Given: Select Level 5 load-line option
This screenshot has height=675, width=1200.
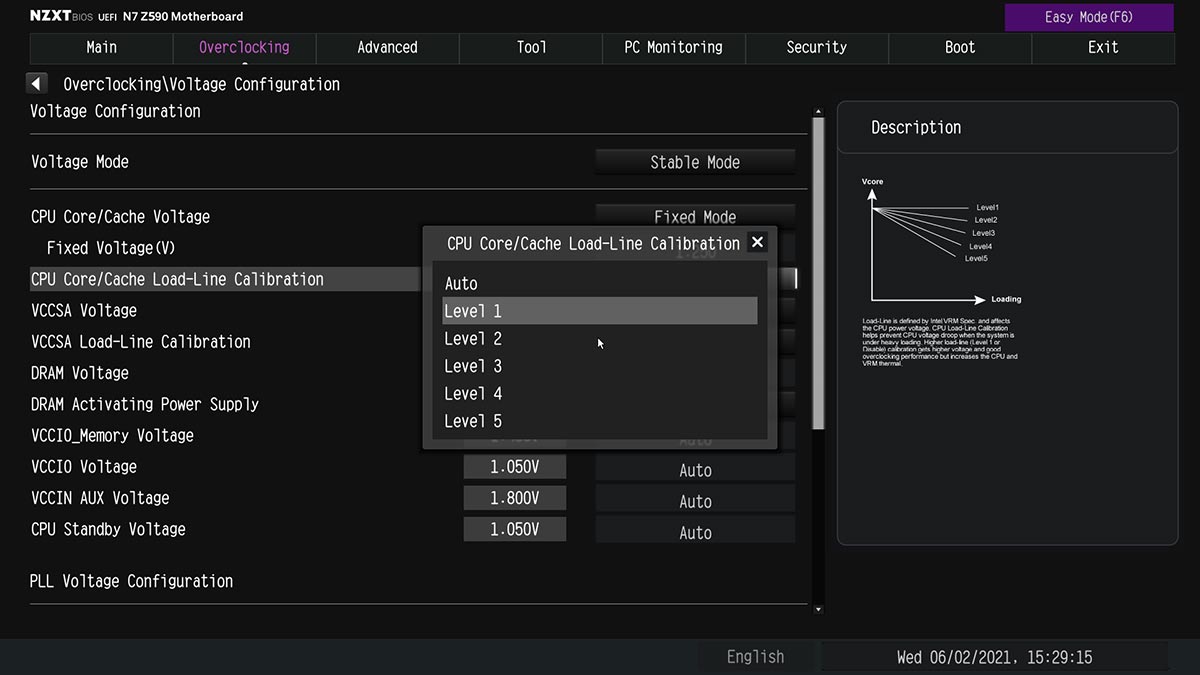Looking at the screenshot, I should coord(600,421).
